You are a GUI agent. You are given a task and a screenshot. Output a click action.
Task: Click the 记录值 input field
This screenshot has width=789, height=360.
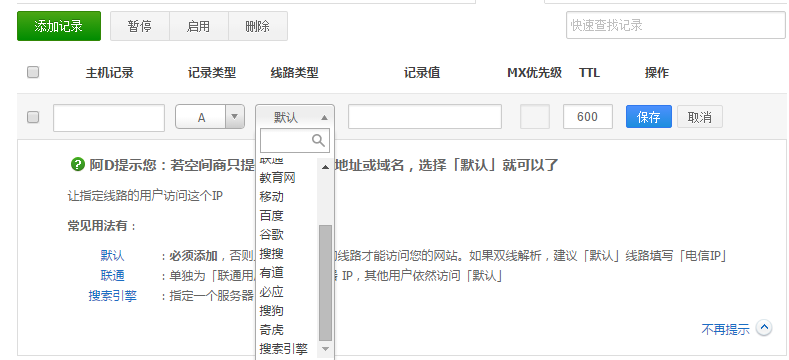coord(425,117)
